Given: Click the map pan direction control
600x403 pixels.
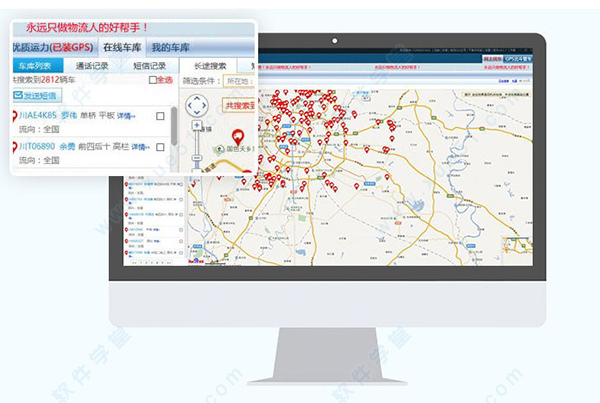Looking at the screenshot, I should coord(197,105).
